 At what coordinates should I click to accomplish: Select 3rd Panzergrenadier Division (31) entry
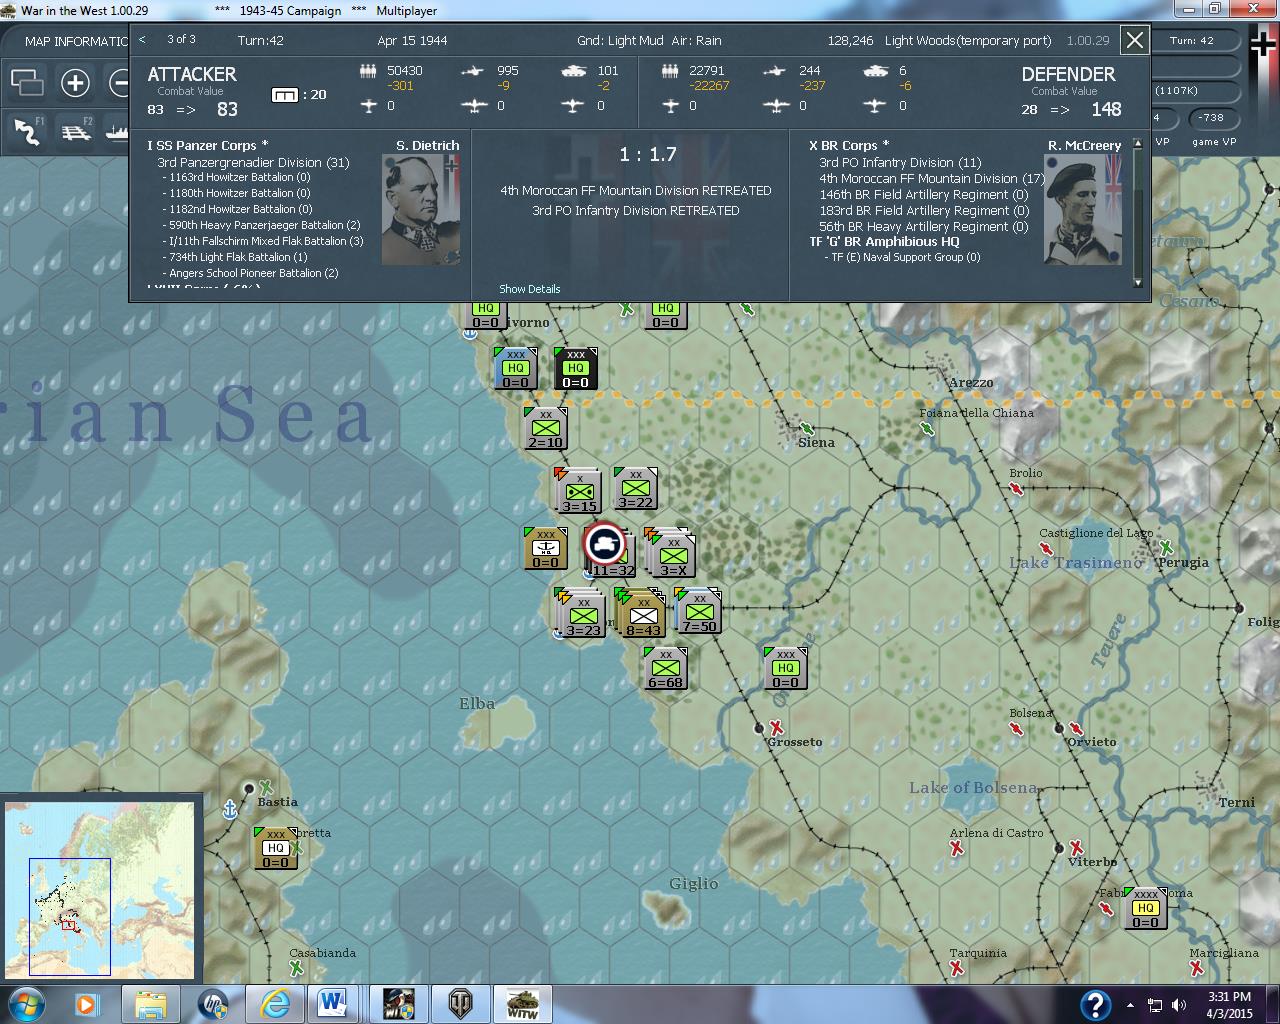[x=253, y=162]
